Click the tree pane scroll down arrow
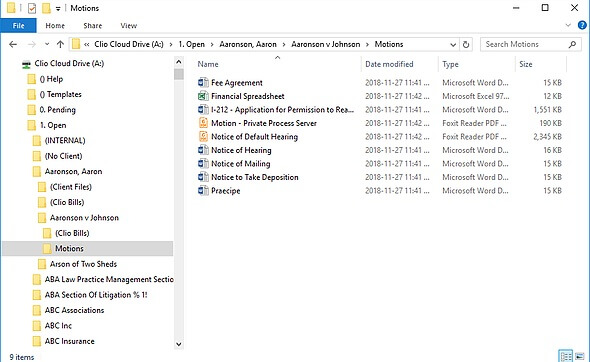The image size is (590, 362). point(179,344)
